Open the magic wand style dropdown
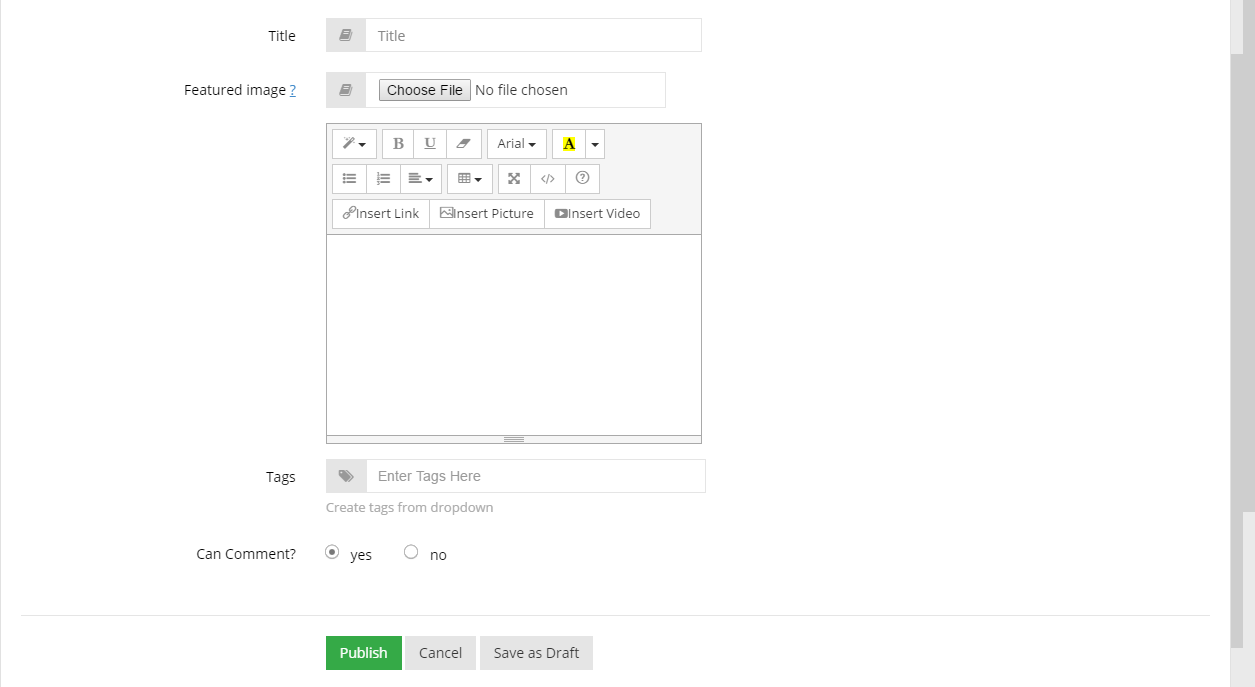1255x687 pixels. click(x=354, y=144)
